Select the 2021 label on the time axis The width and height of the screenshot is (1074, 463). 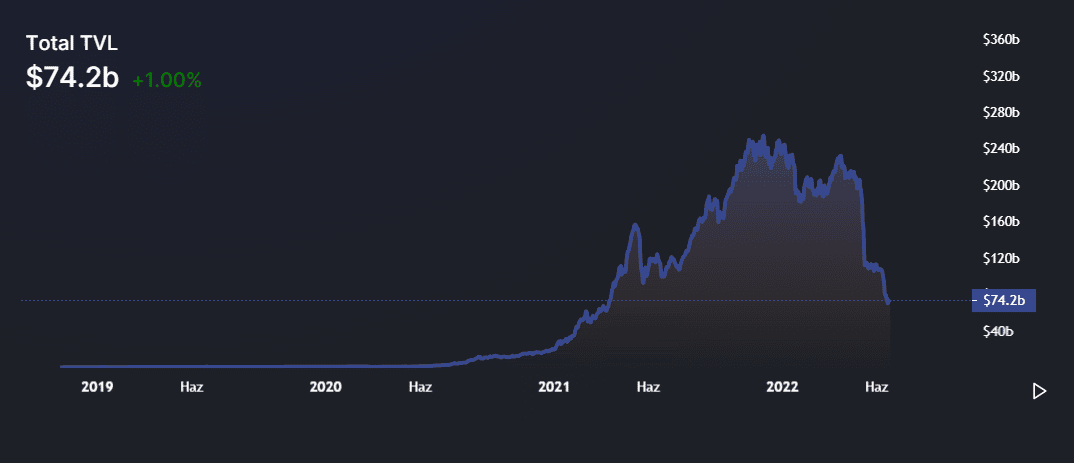point(554,386)
